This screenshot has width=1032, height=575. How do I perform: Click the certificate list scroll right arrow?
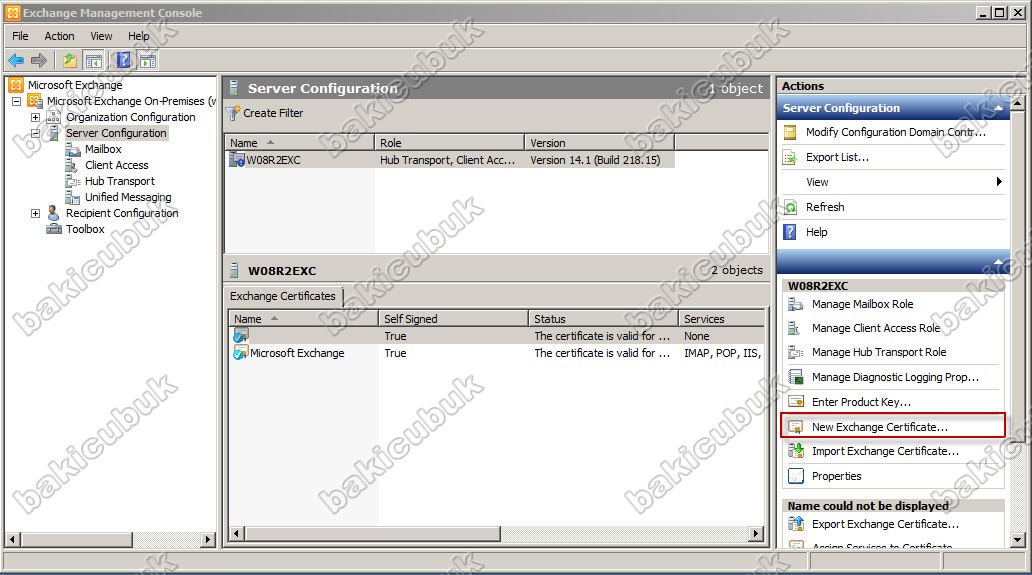[x=757, y=533]
